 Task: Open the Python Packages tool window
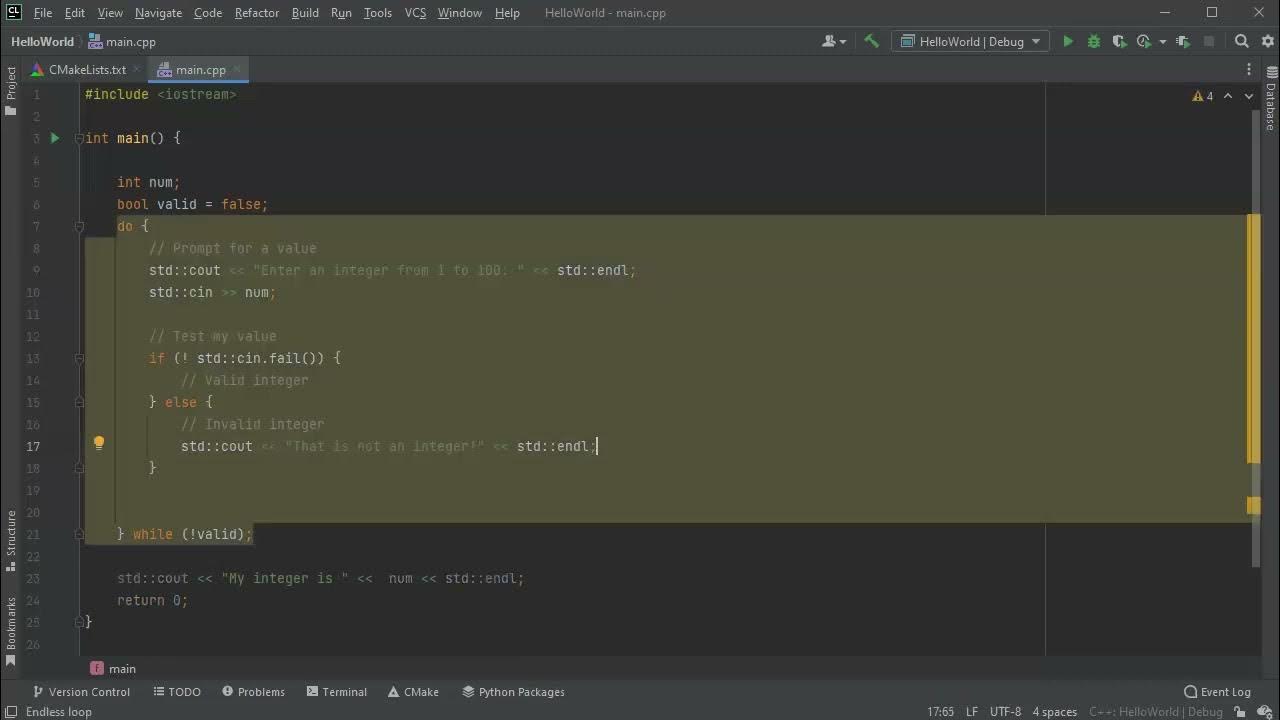514,692
